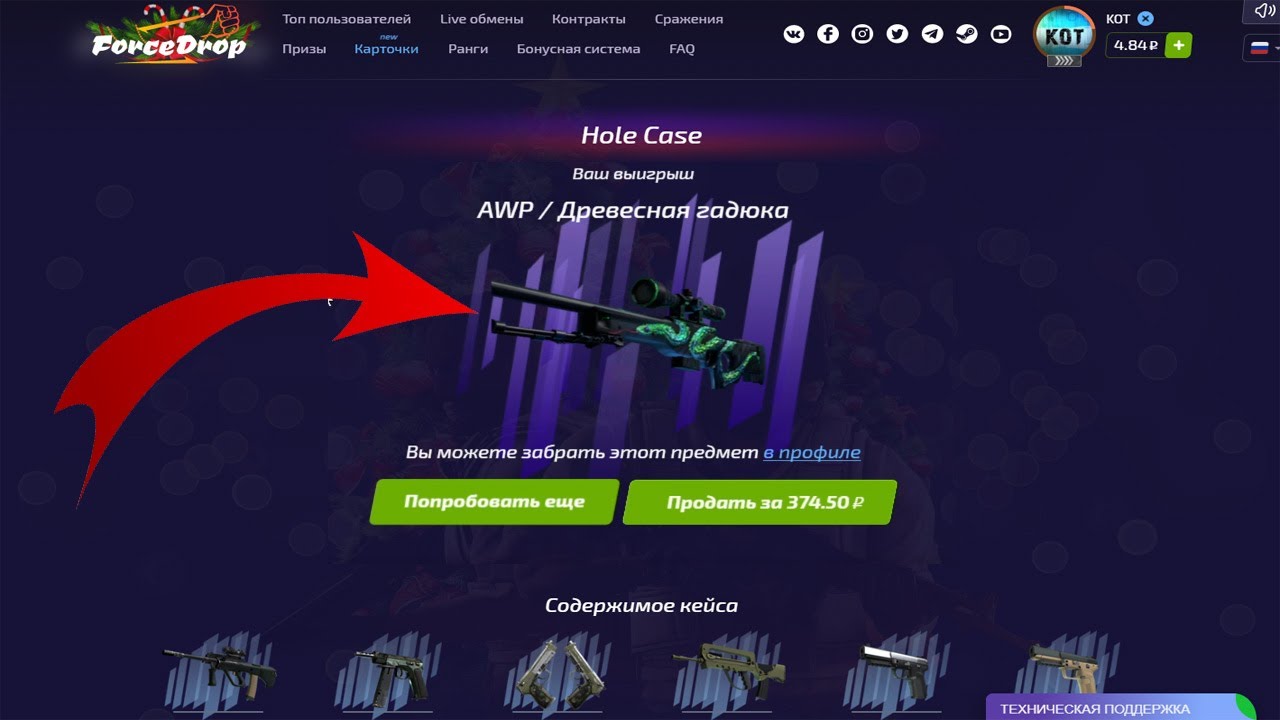
Task: Follow the в профиле link
Action: [x=812, y=452]
